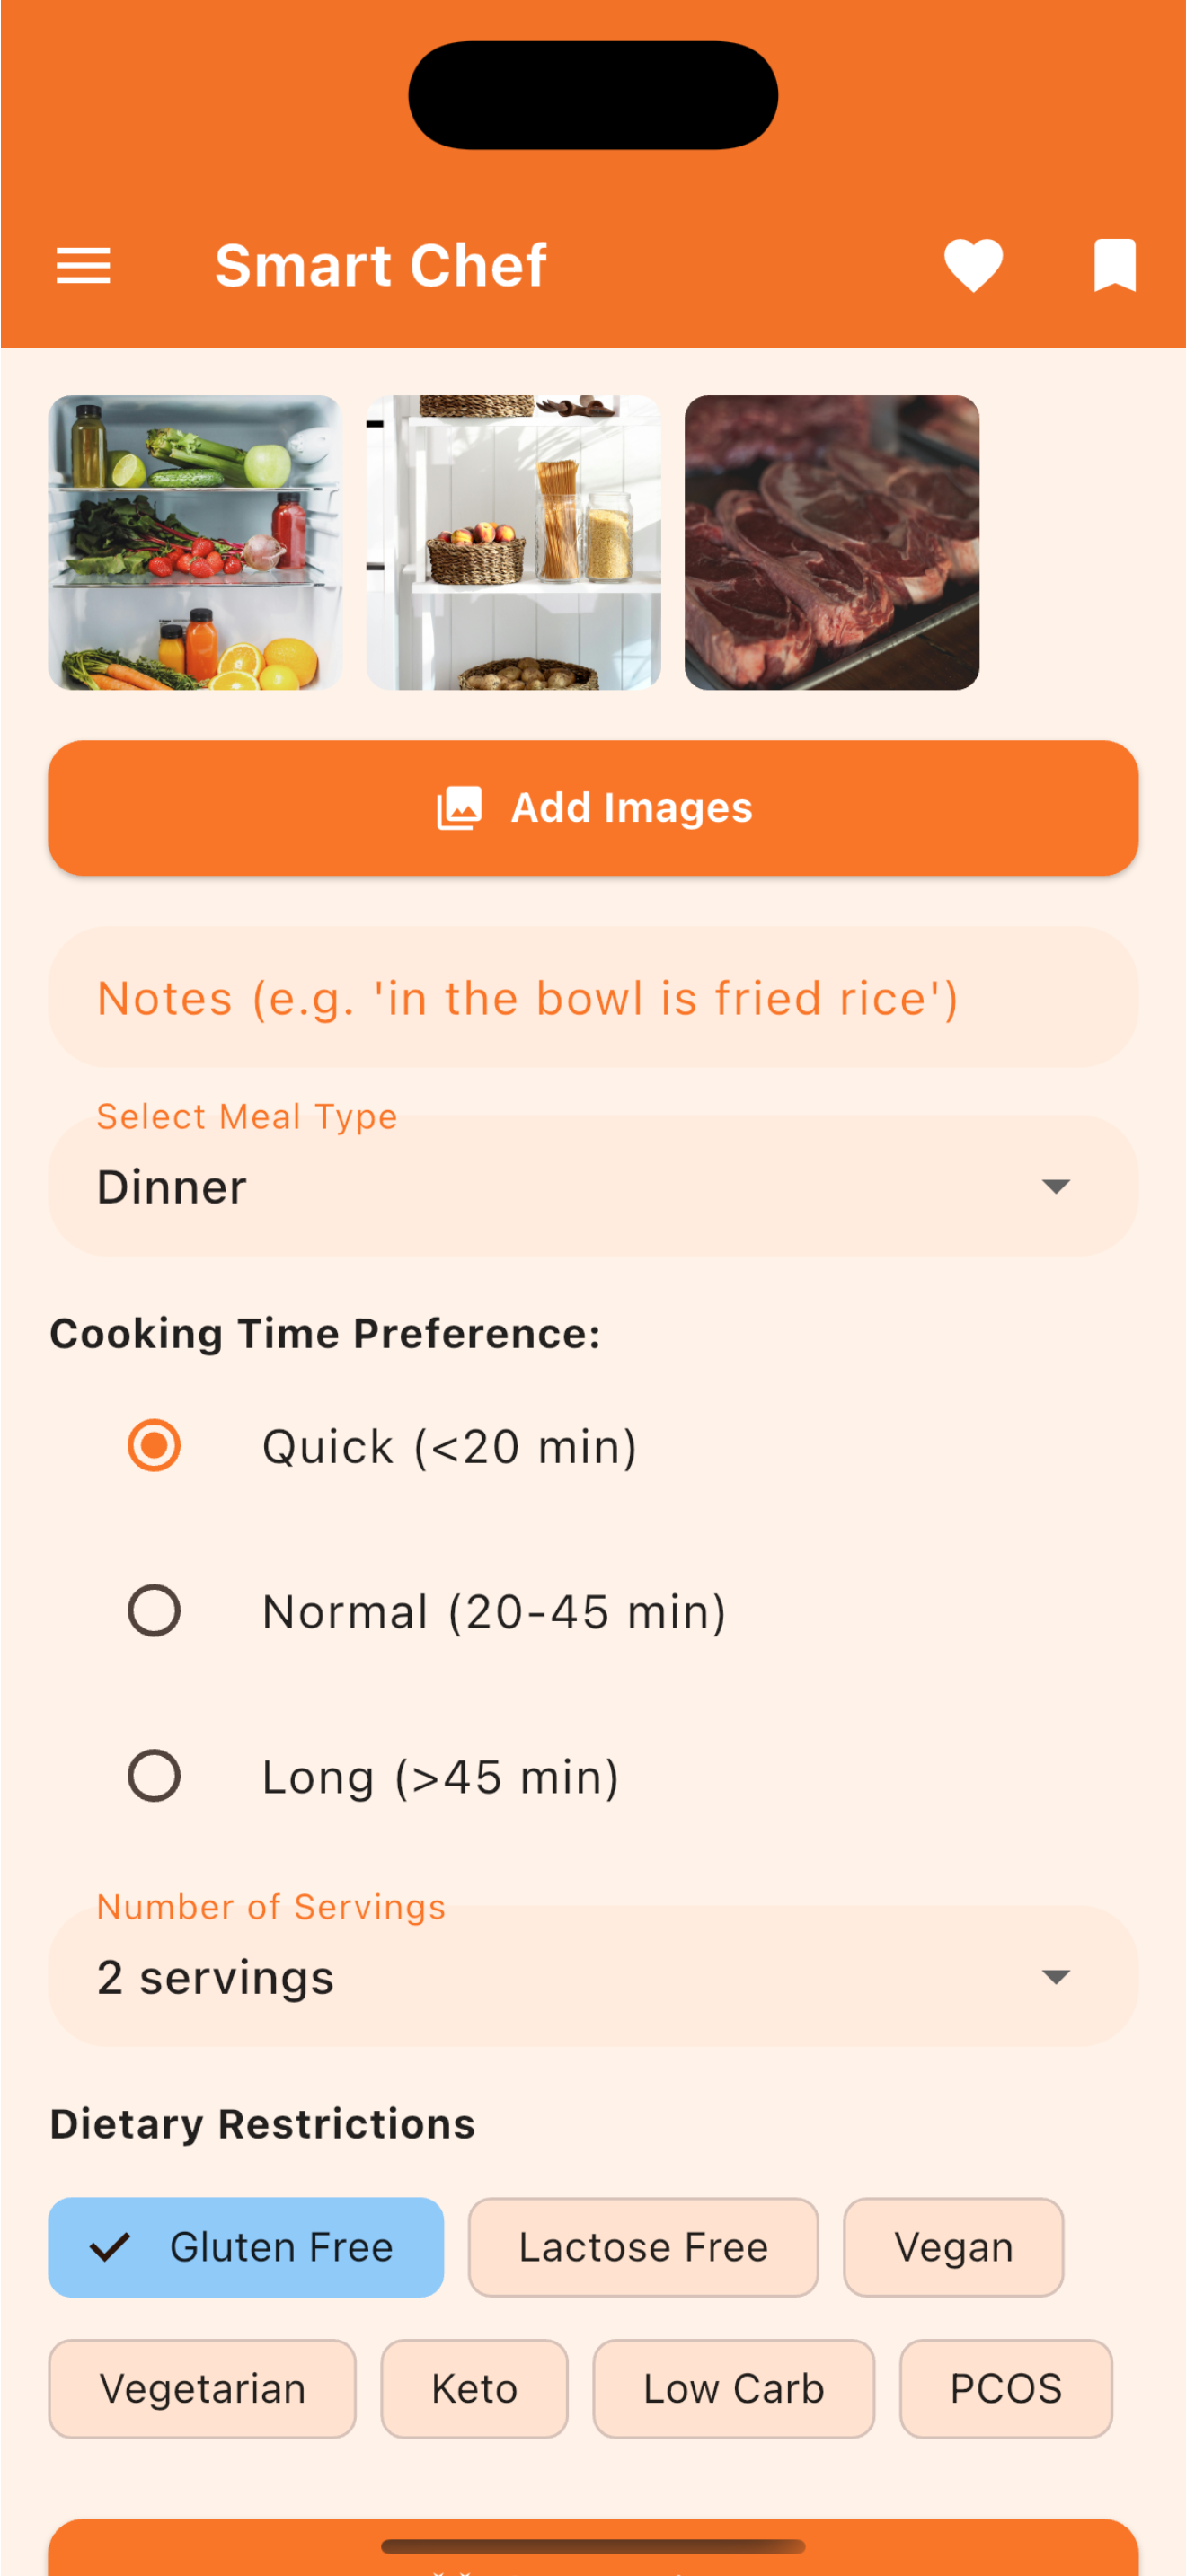Click the arrow beside Dinner
The width and height of the screenshot is (1186, 2576).
coord(1056,1187)
